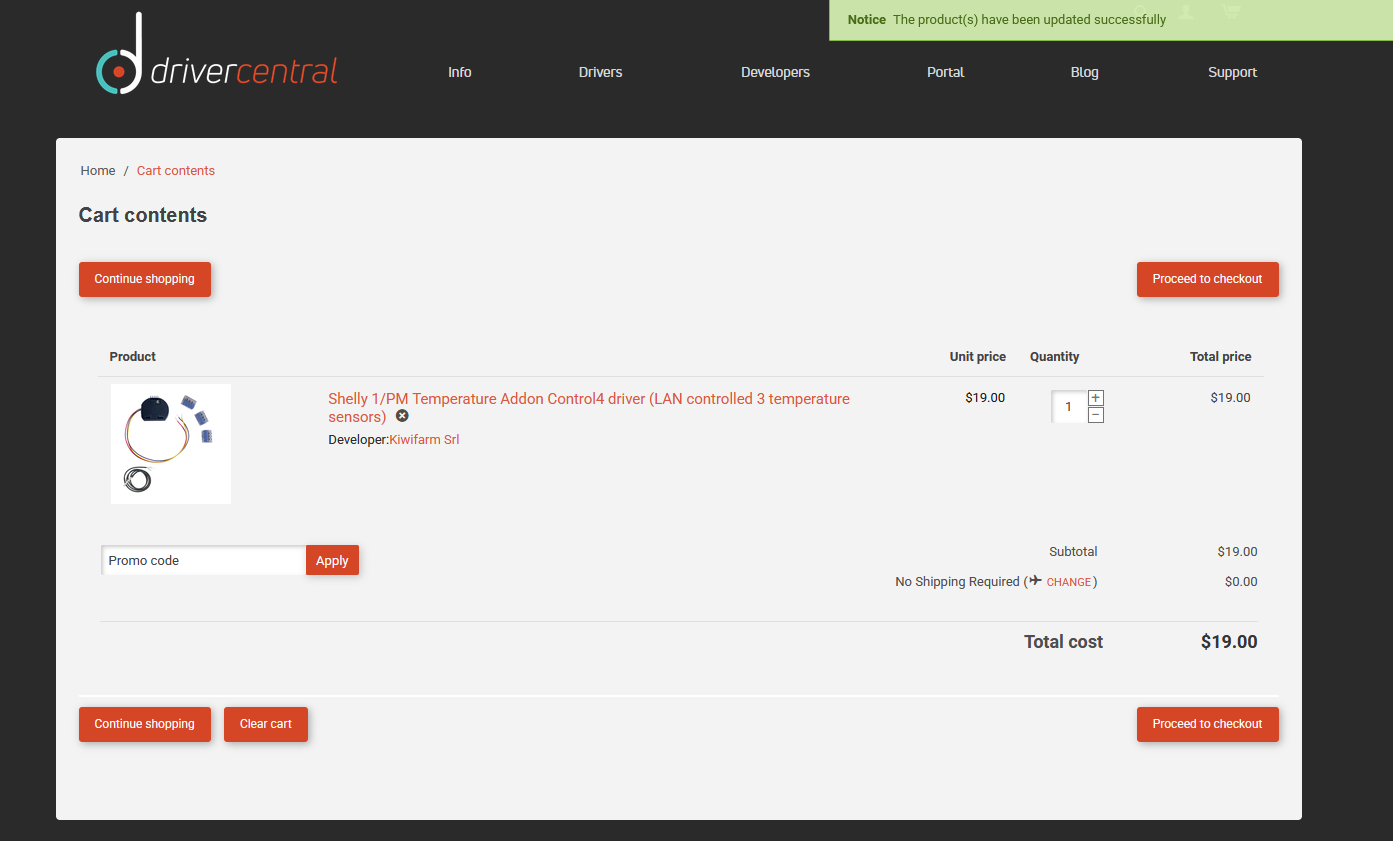The height and width of the screenshot is (841, 1393).
Task: Open the Support menu
Action: [1233, 72]
